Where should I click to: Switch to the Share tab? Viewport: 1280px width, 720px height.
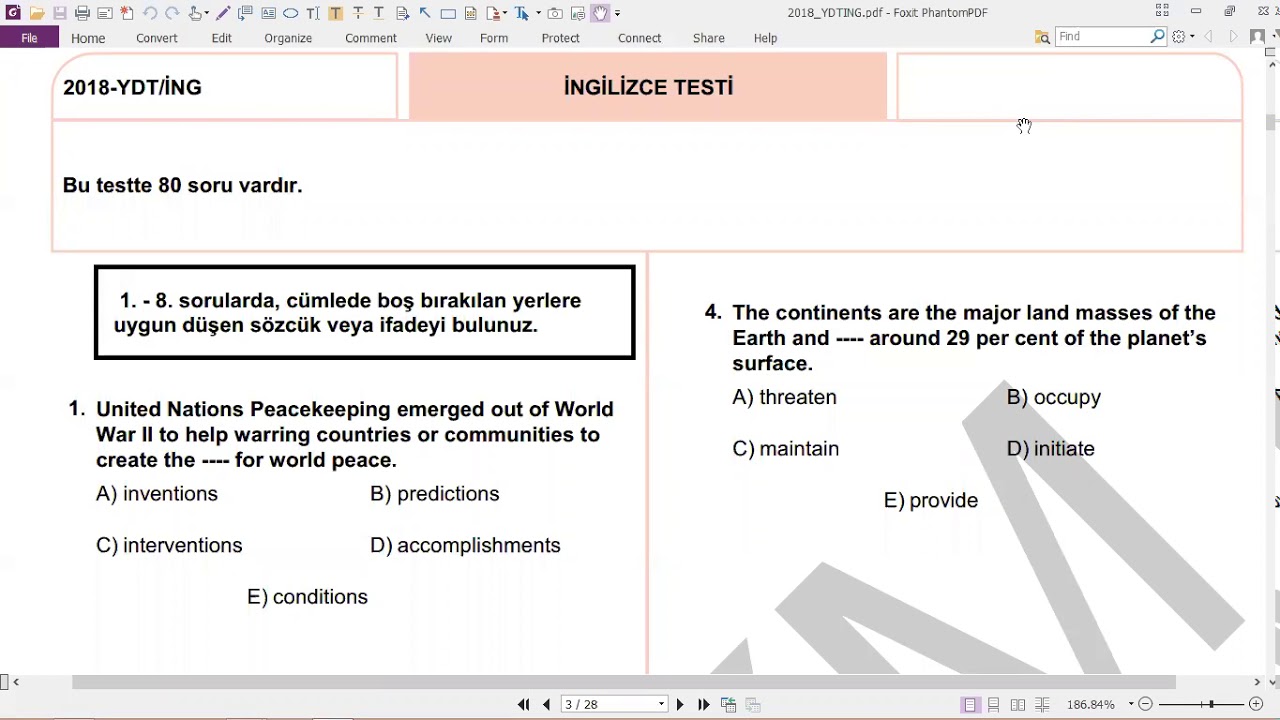point(709,38)
